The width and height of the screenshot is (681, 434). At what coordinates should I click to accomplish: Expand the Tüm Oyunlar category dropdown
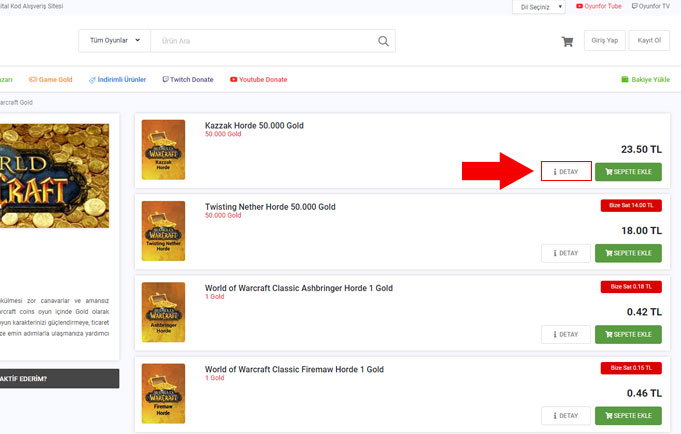114,41
